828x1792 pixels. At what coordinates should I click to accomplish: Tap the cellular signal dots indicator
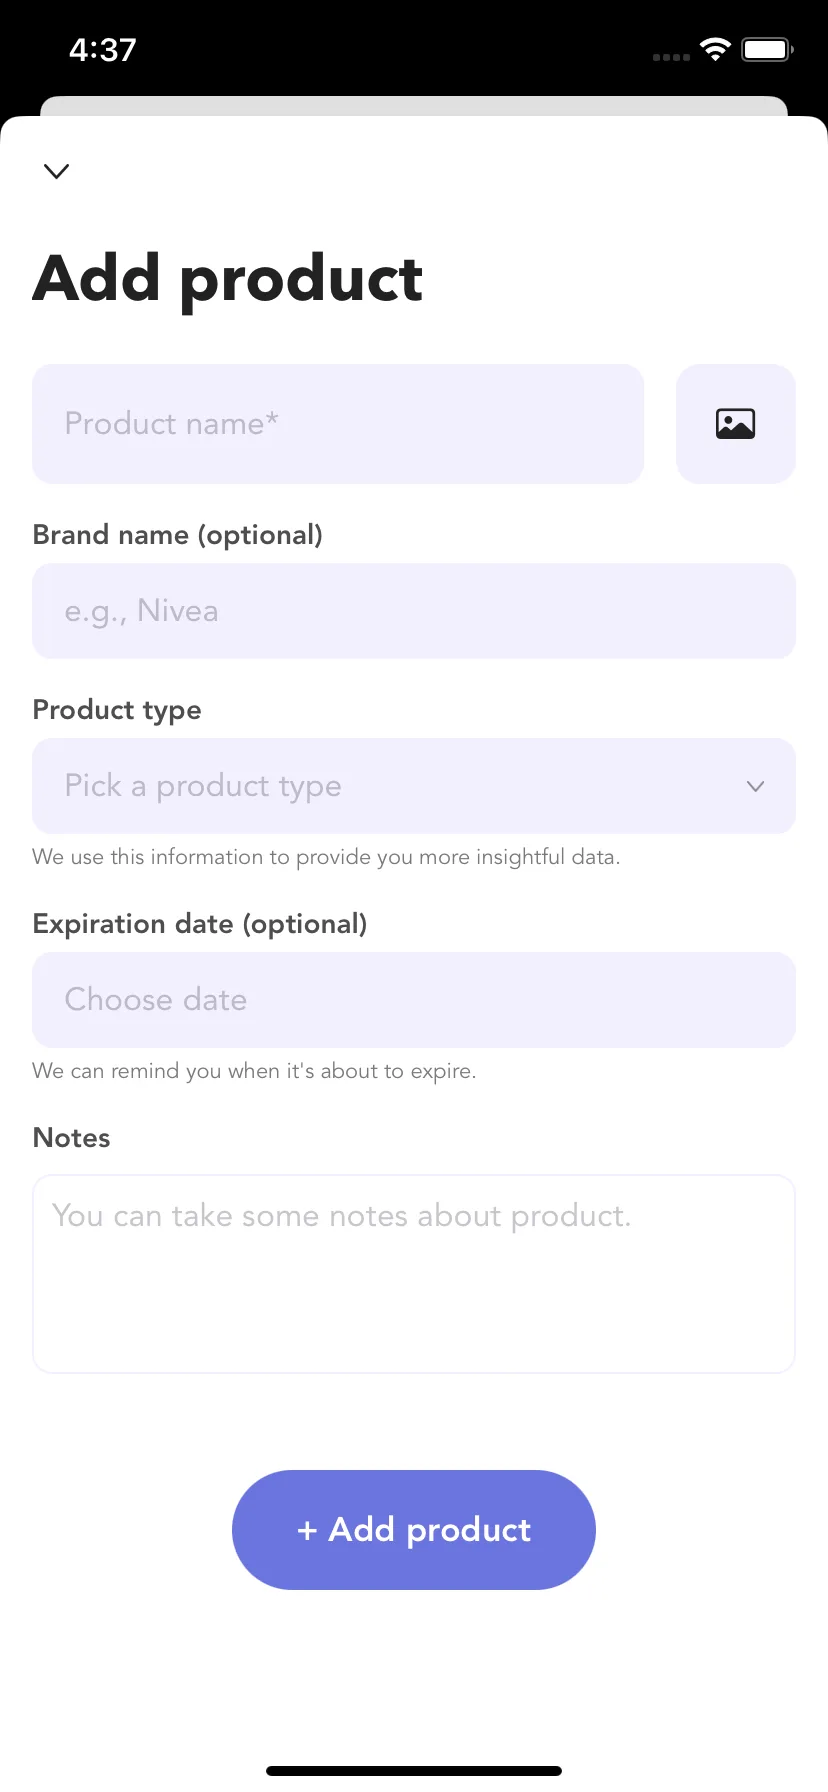[671, 57]
